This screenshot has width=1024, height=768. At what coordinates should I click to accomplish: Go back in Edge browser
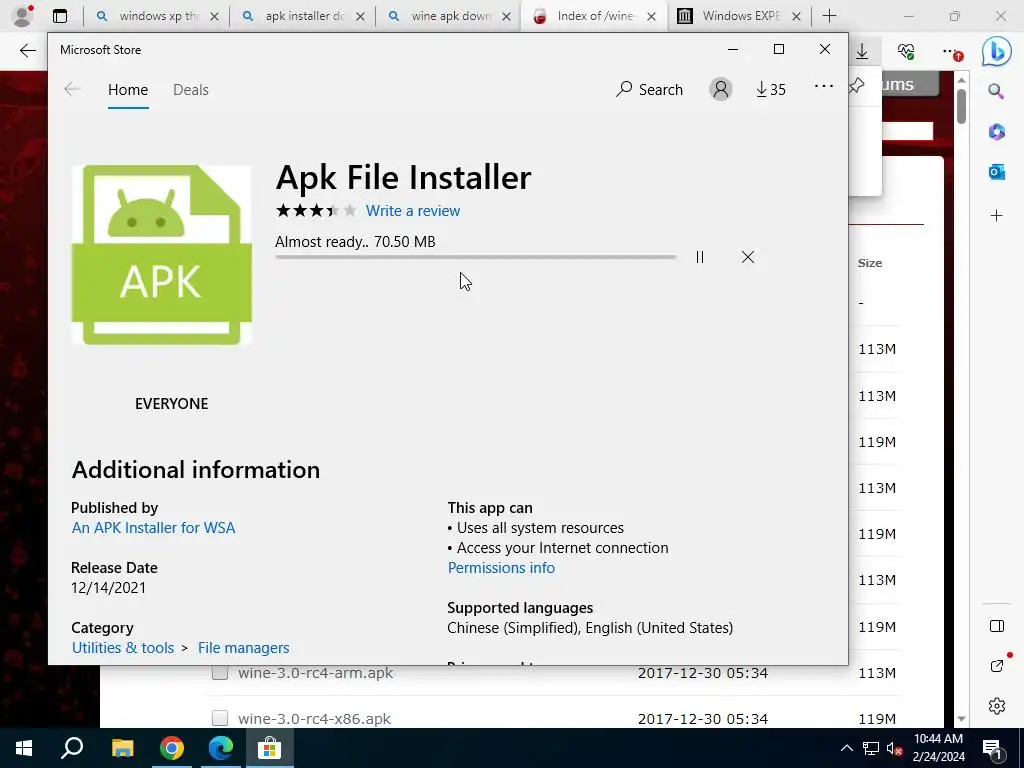pyautogui.click(x=27, y=51)
